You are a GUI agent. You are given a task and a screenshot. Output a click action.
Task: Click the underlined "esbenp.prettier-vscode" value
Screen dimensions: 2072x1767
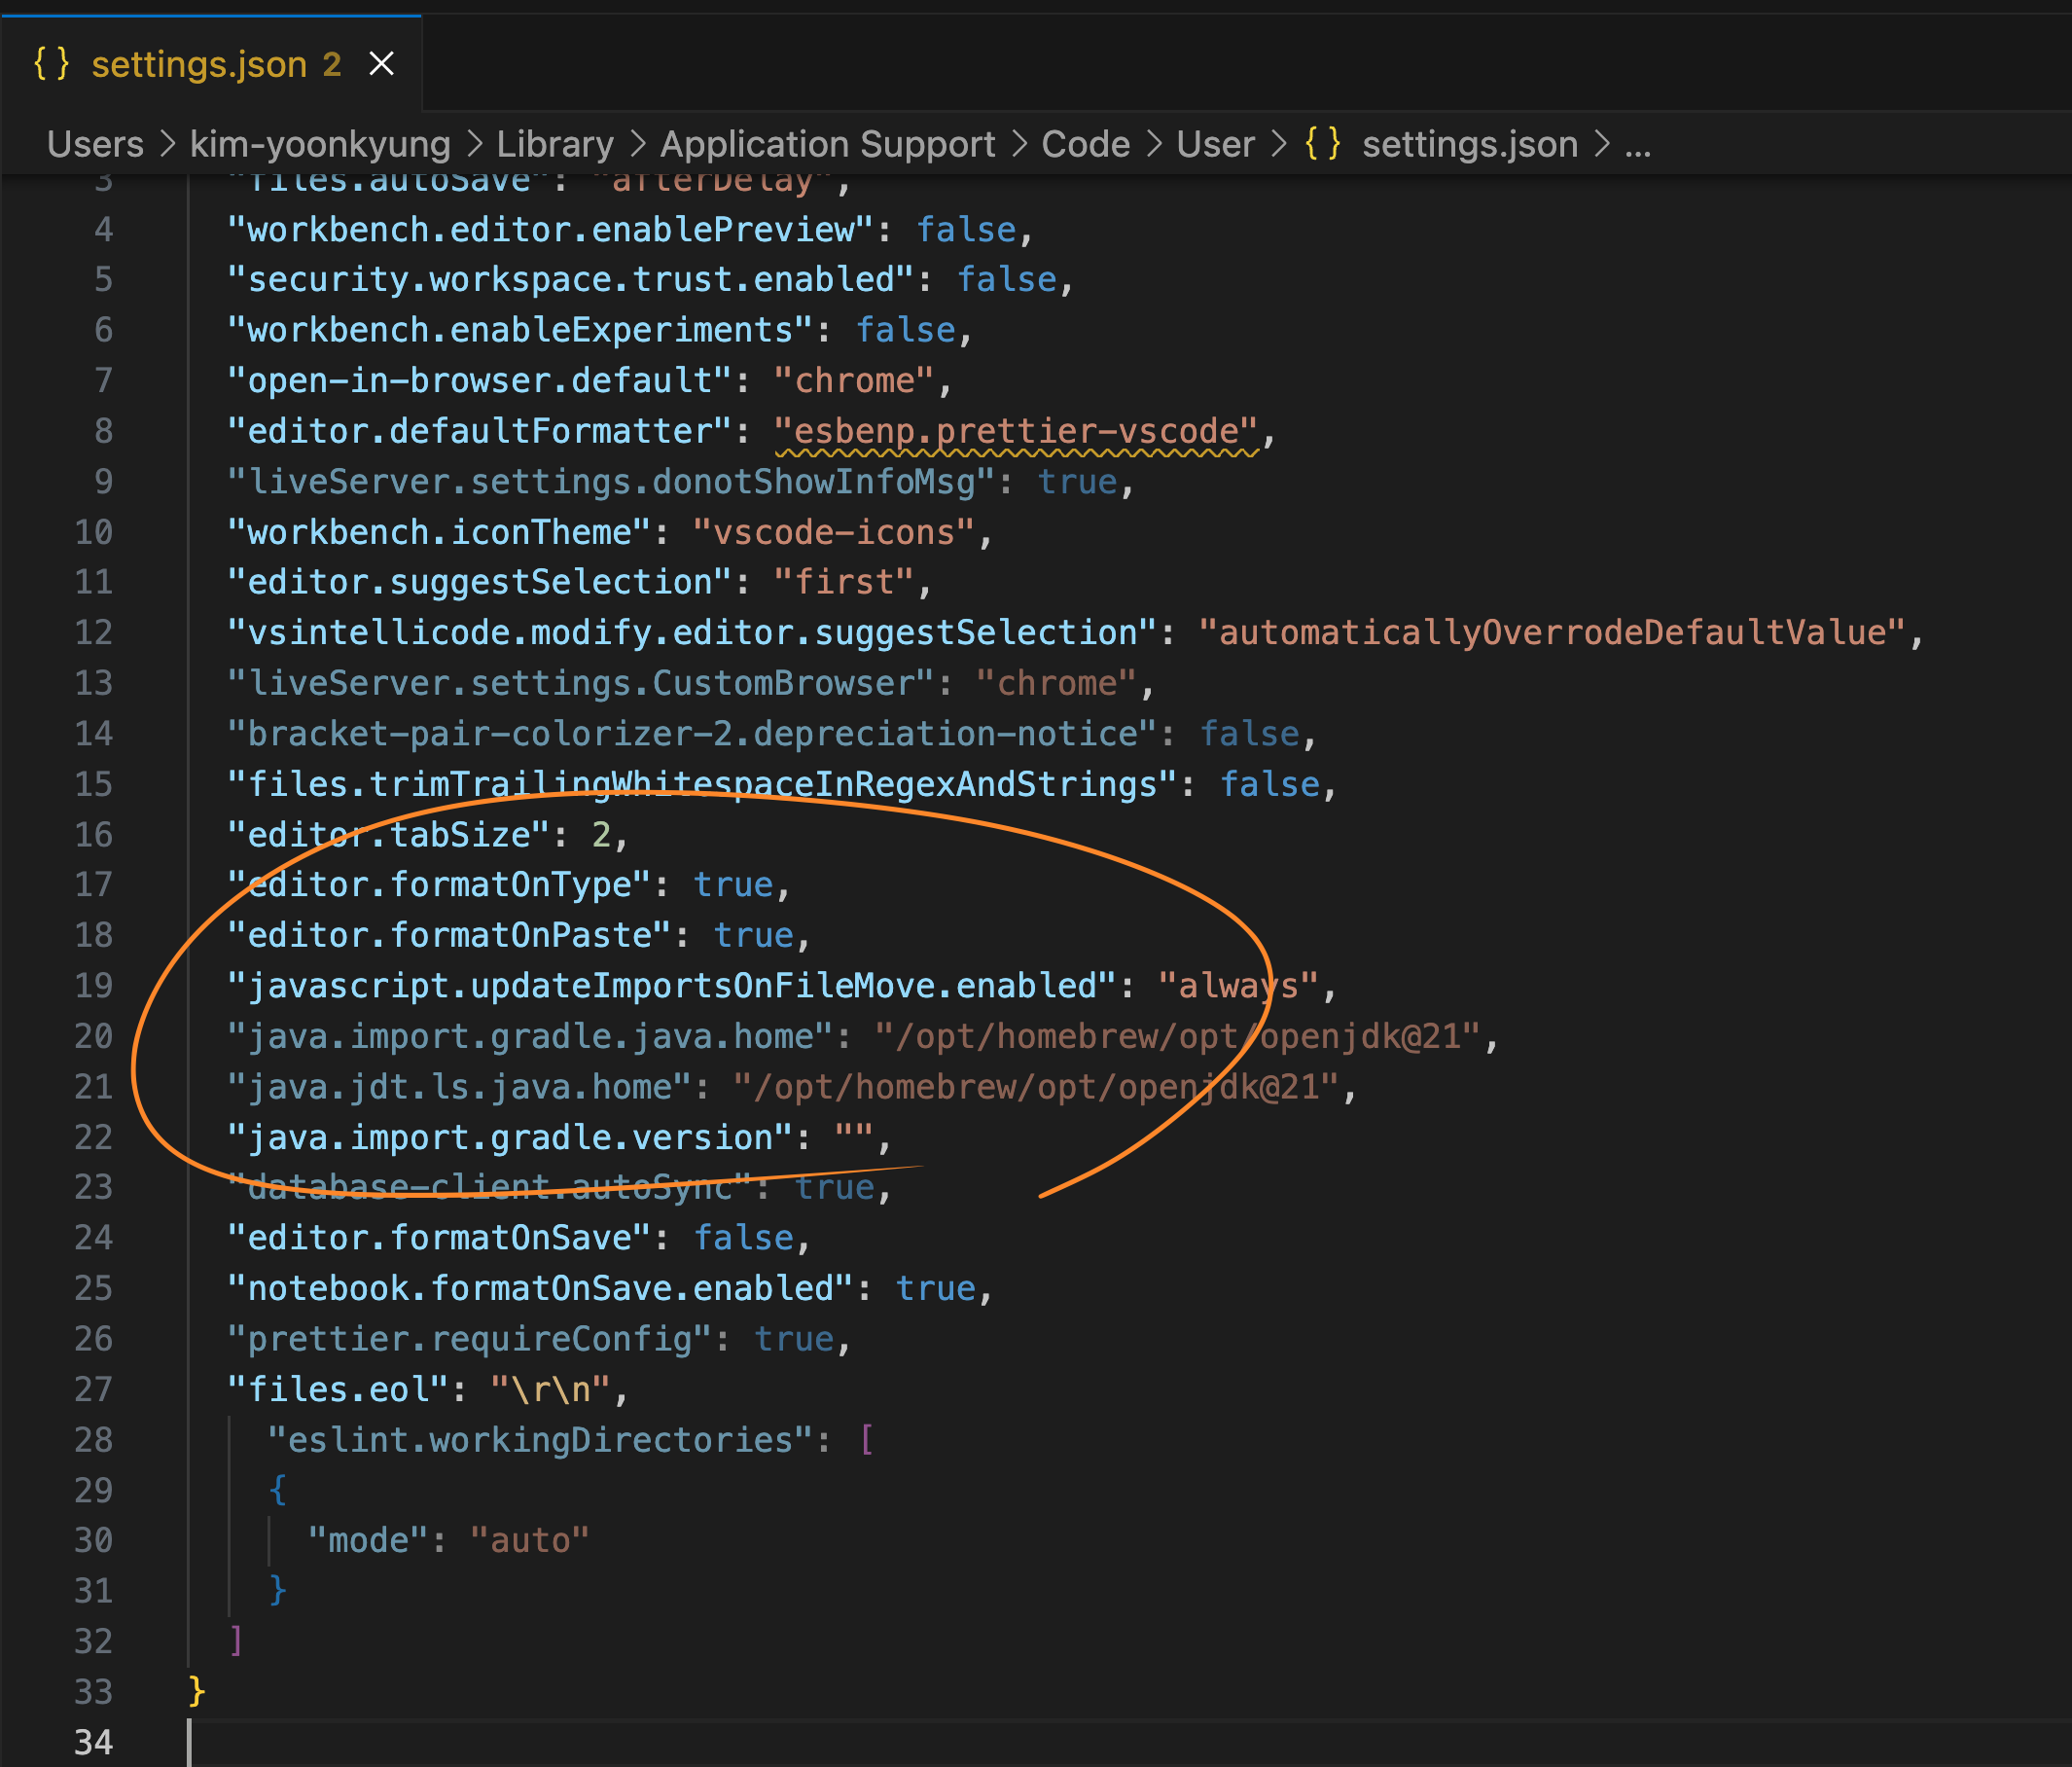(x=1017, y=431)
